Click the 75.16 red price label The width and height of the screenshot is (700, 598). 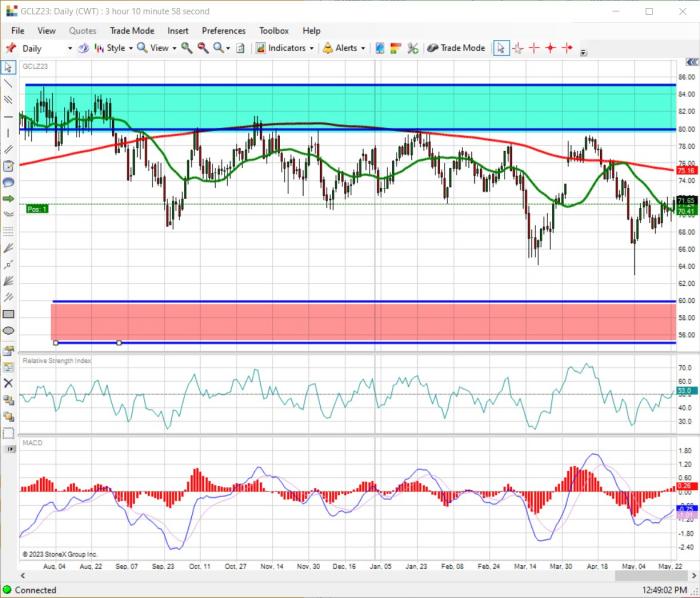686,170
